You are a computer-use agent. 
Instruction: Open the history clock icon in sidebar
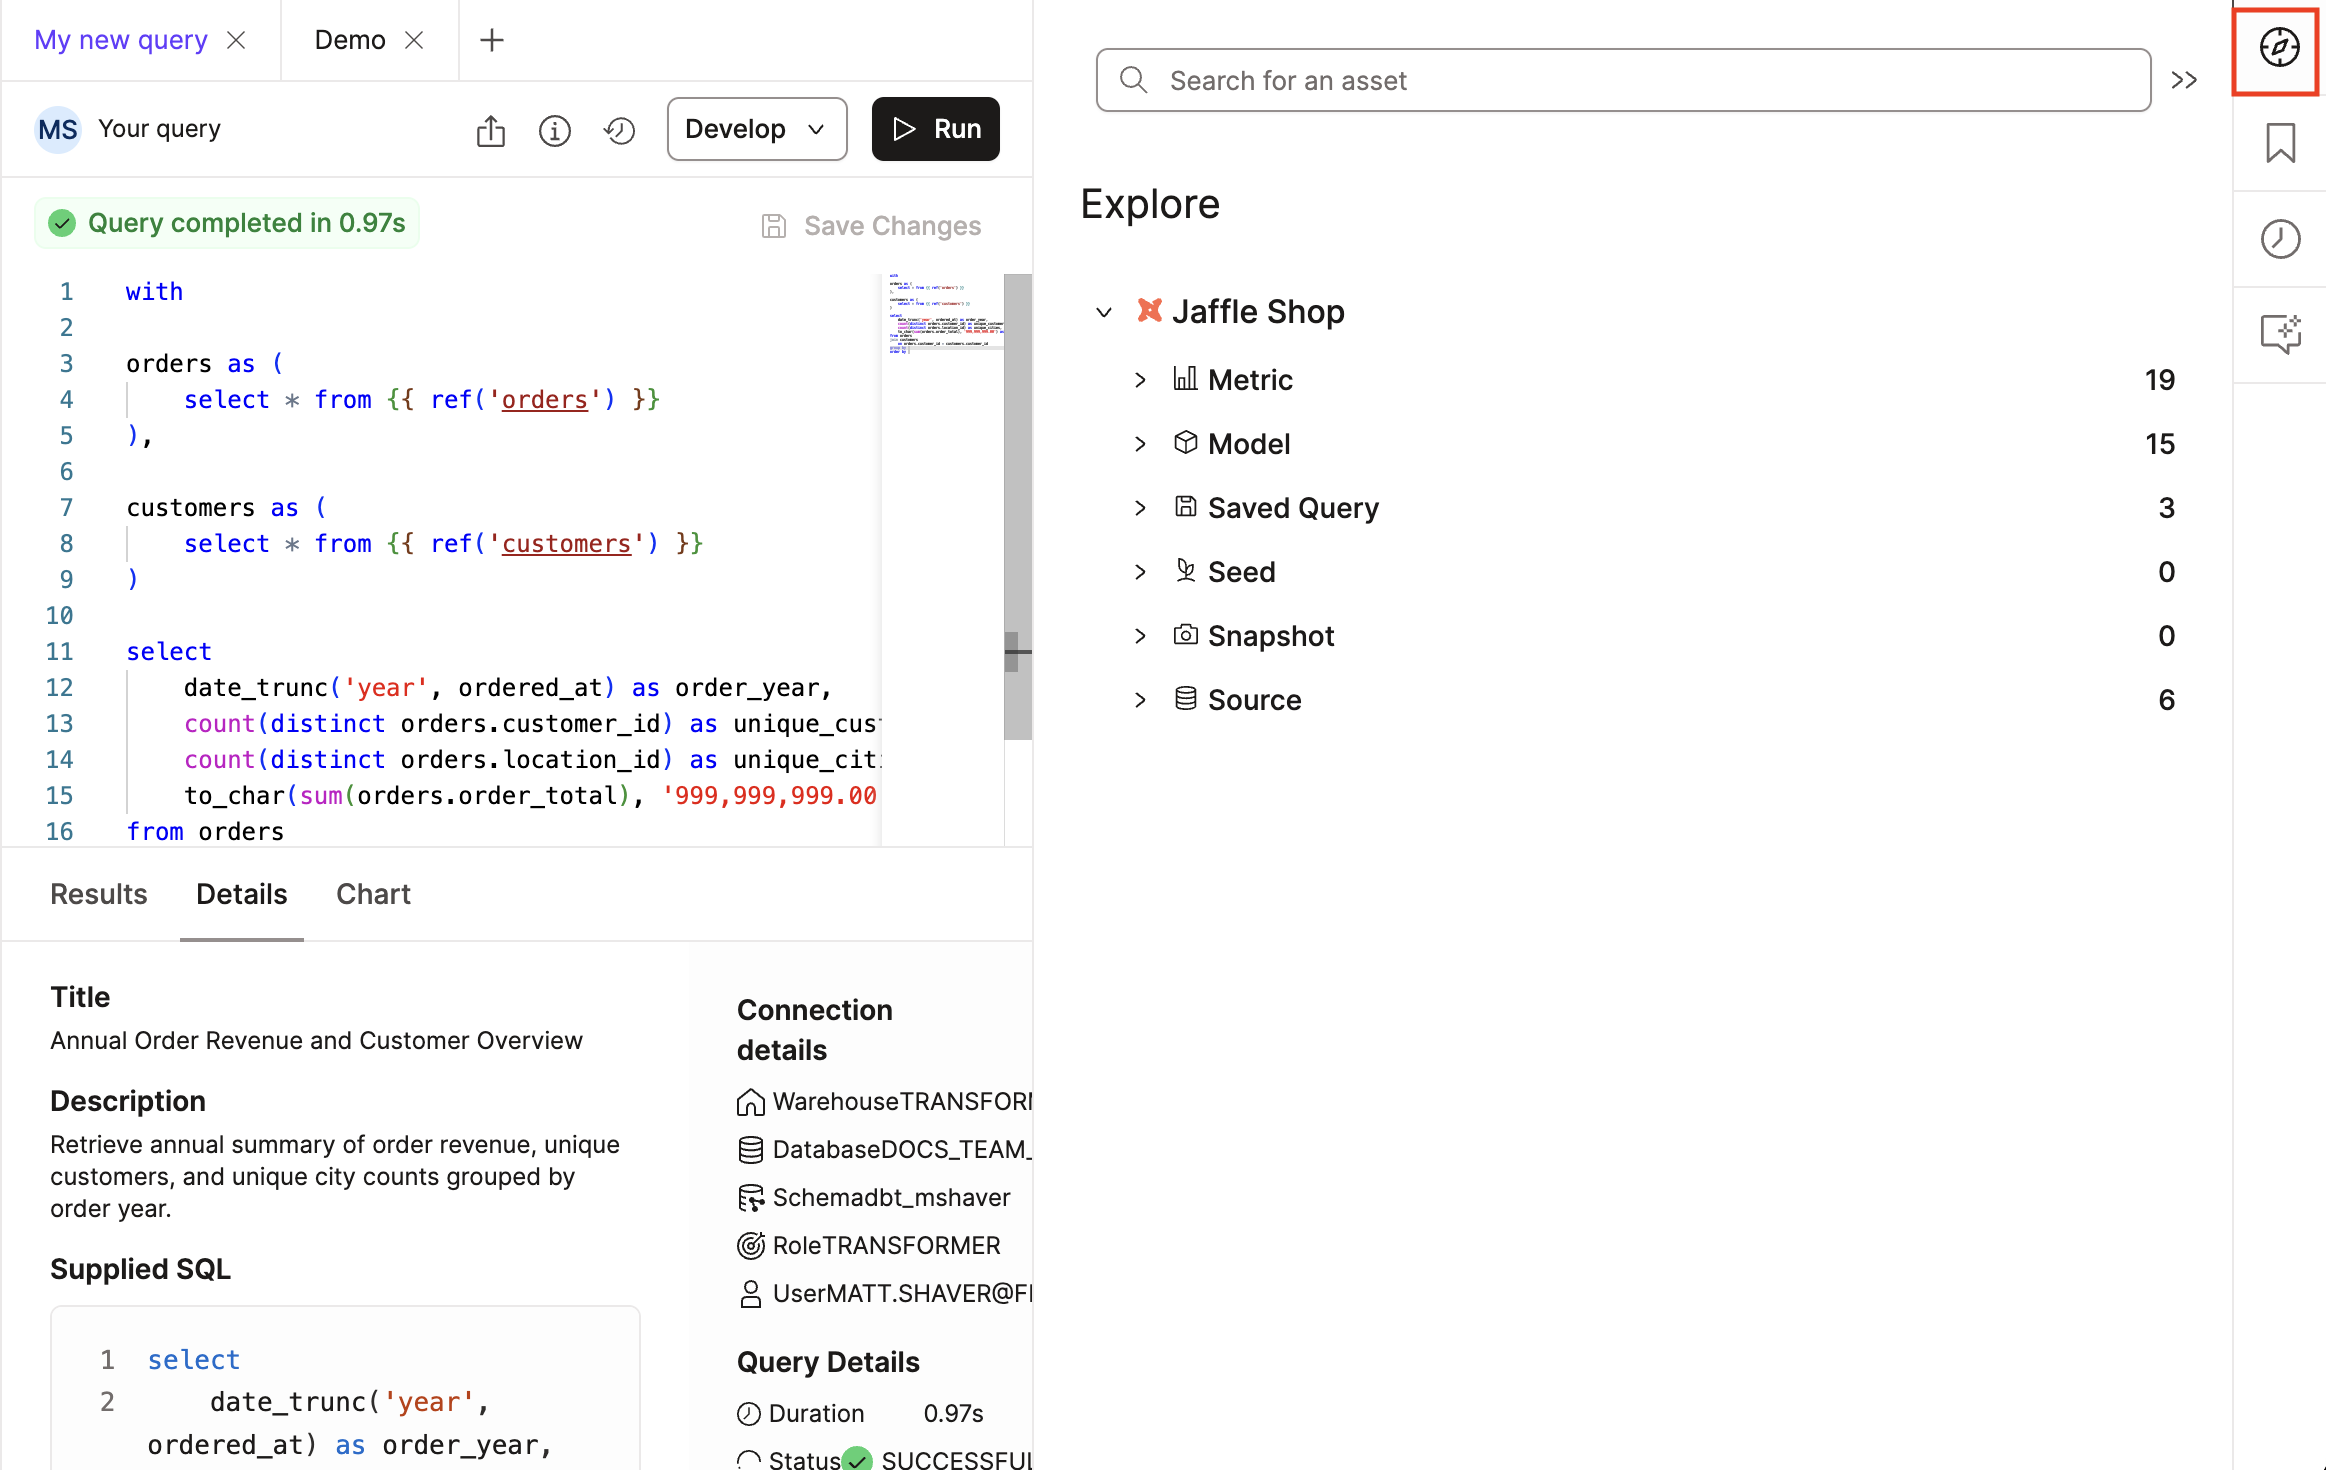pyautogui.click(x=2280, y=239)
